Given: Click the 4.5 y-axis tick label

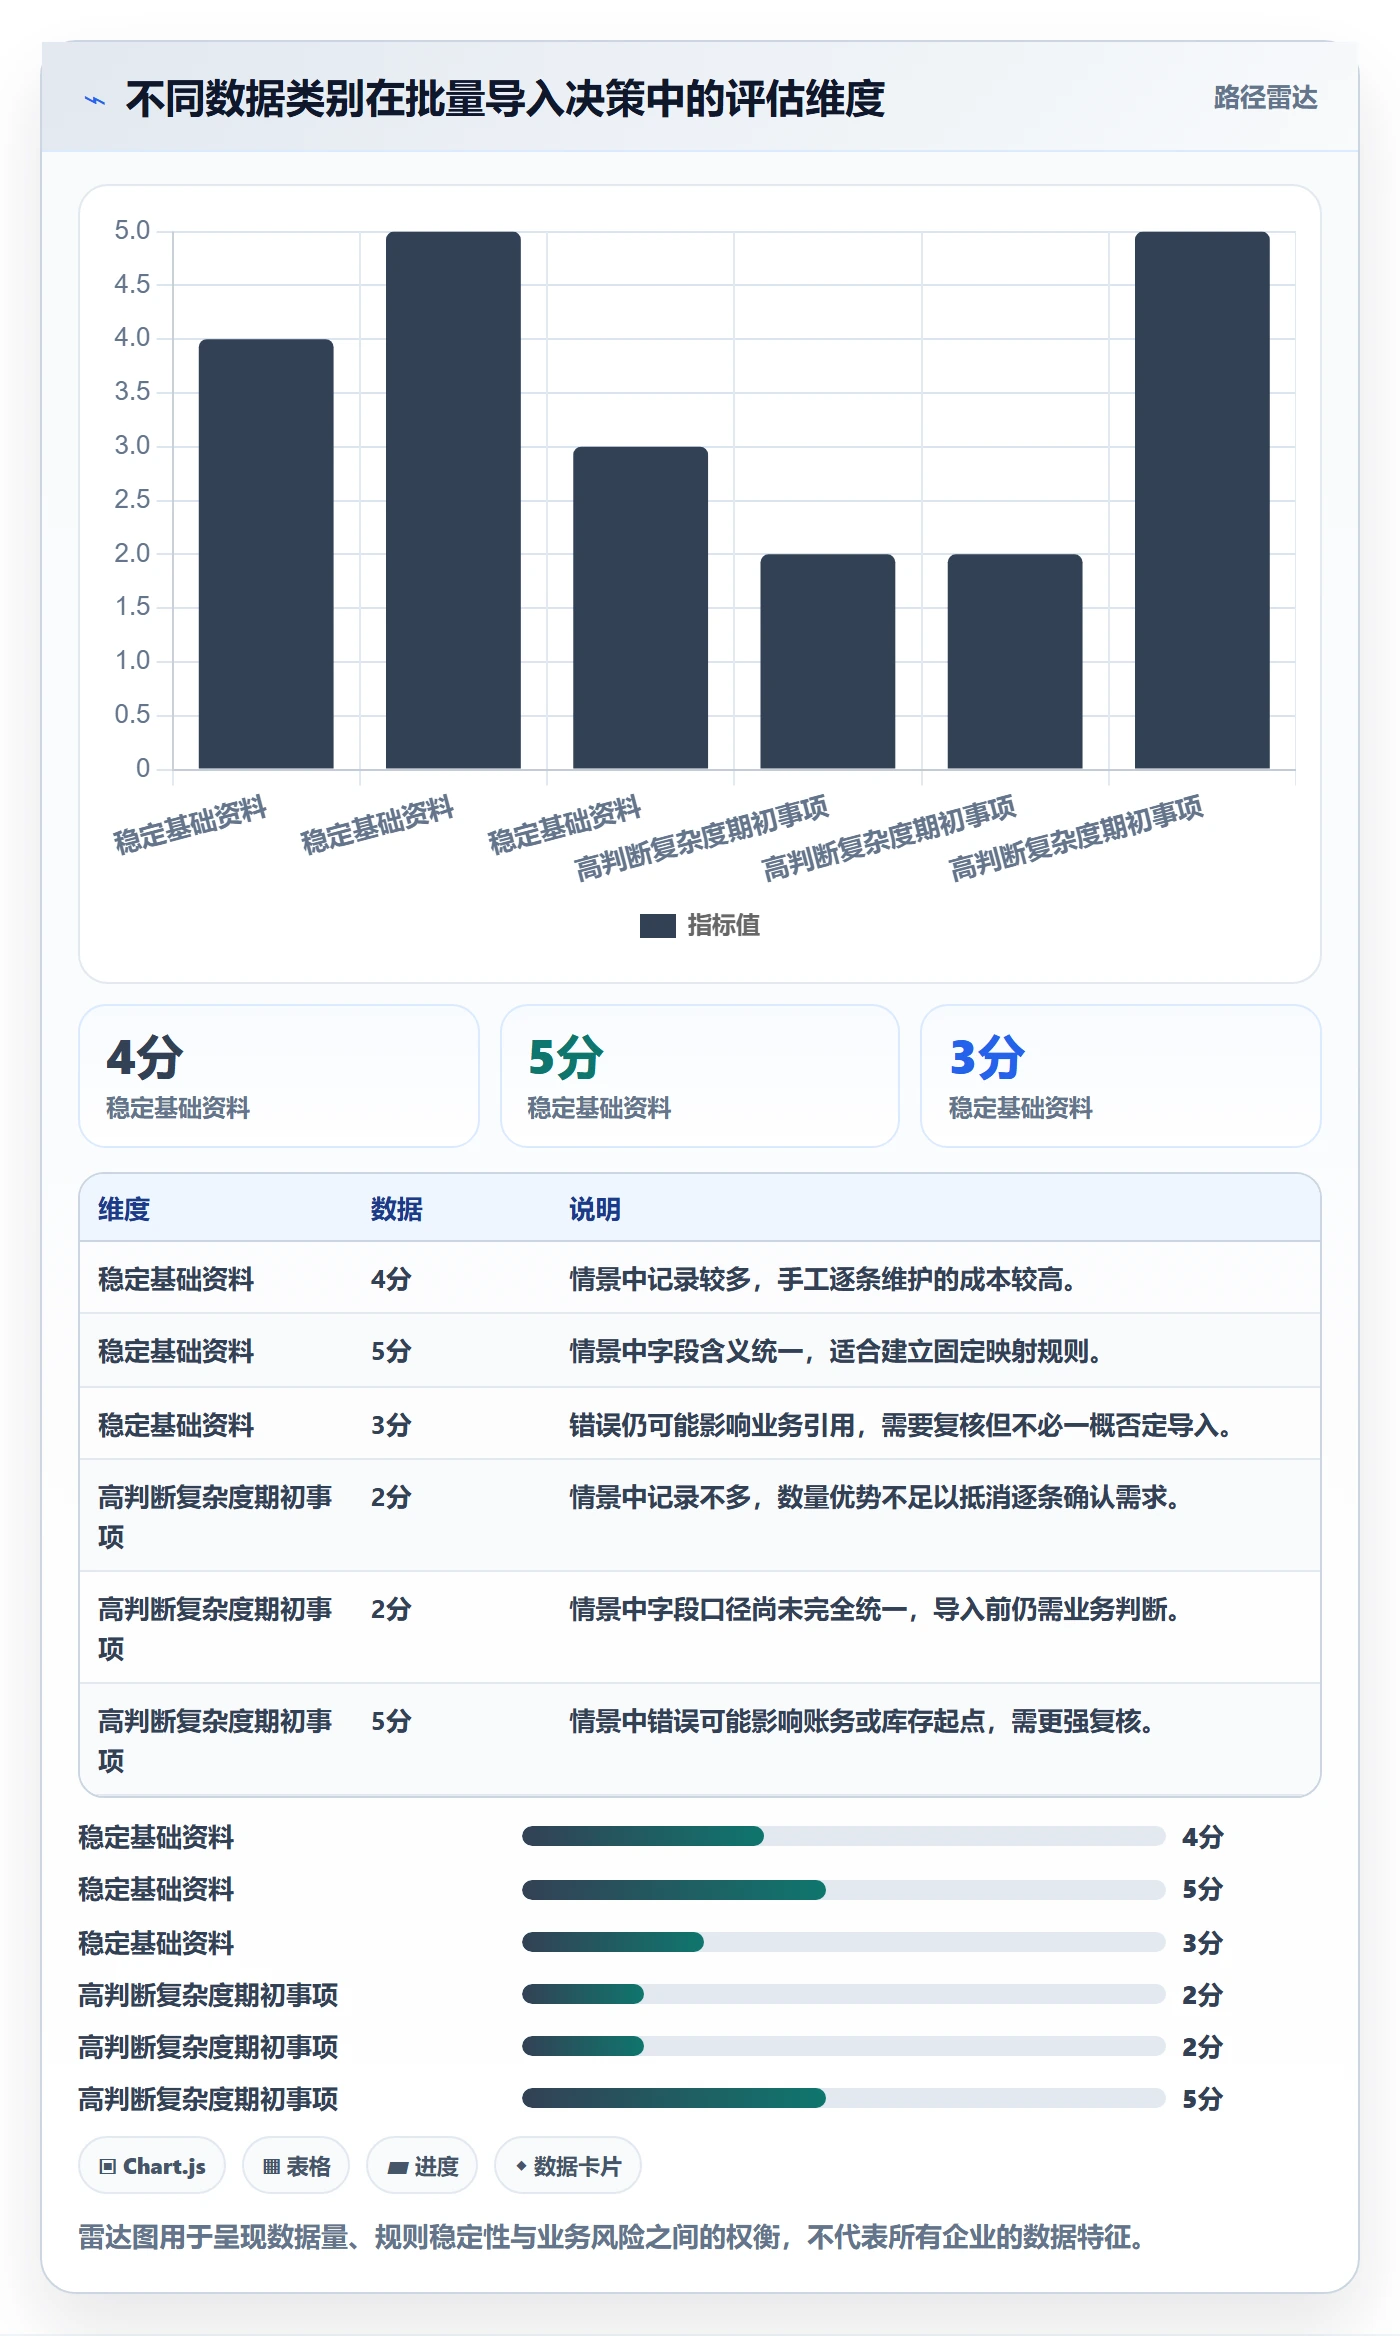Looking at the screenshot, I should coord(132,284).
